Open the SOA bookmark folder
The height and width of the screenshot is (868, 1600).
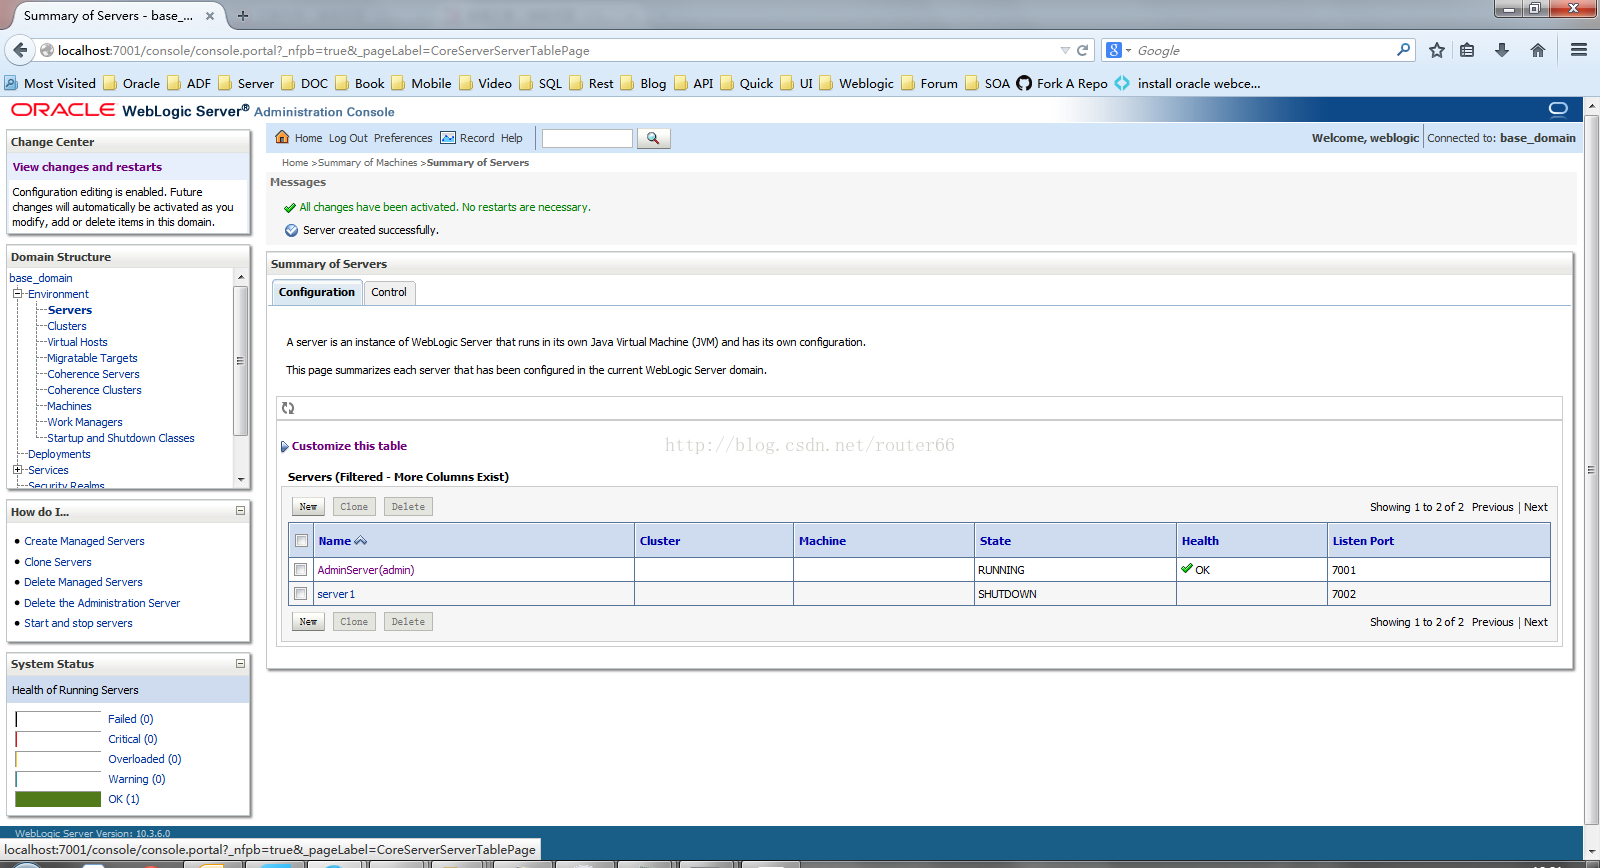tap(987, 83)
